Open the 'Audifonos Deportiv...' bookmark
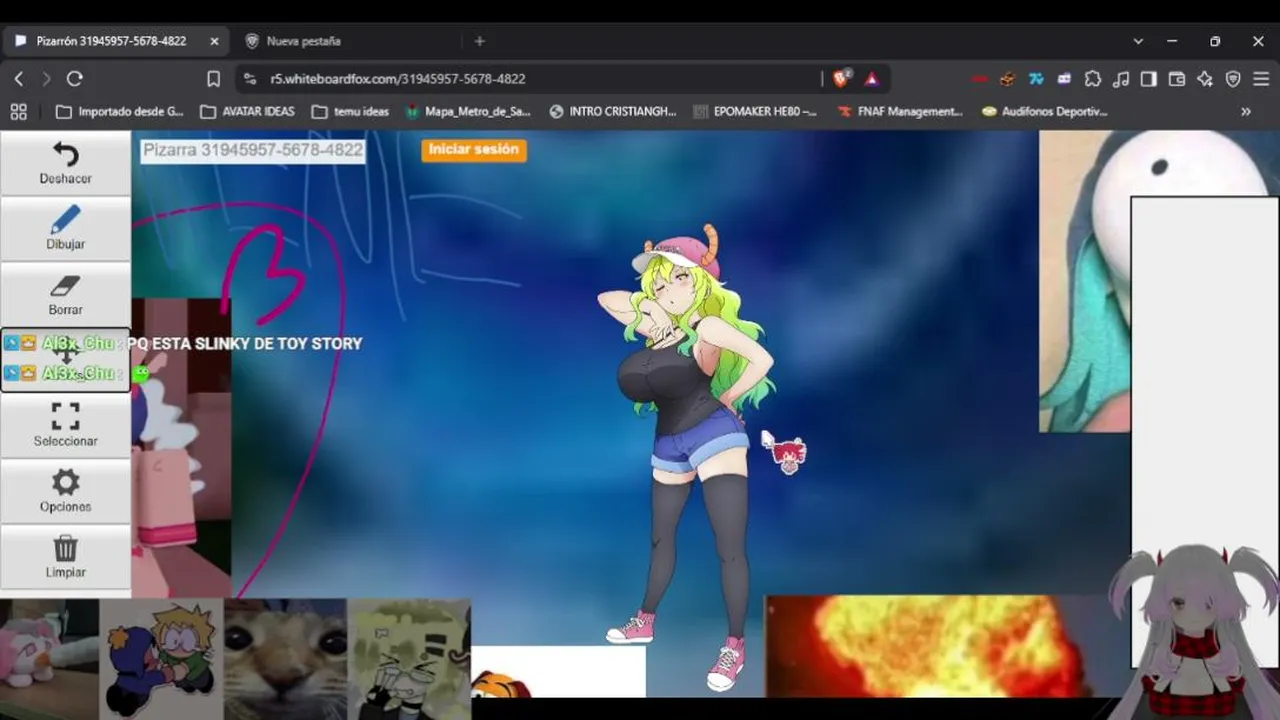 [x=1045, y=112]
